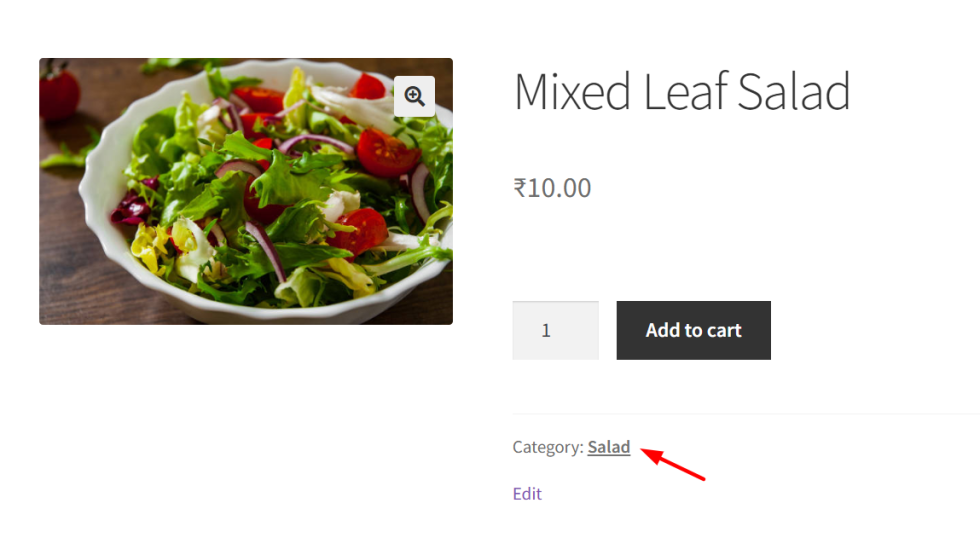Click the rupee currency symbol in price
The image size is (980, 538).
coord(519,187)
